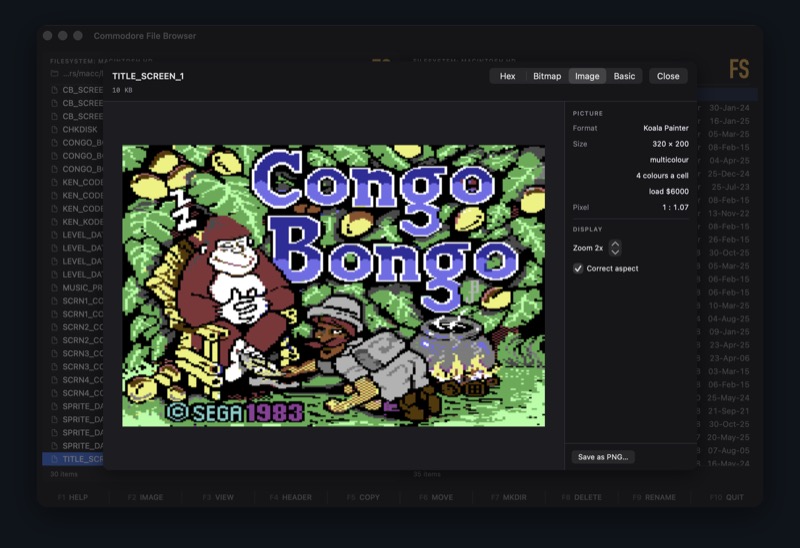Open the Basic view tab
Viewport: 800px width, 548px height.
point(624,76)
